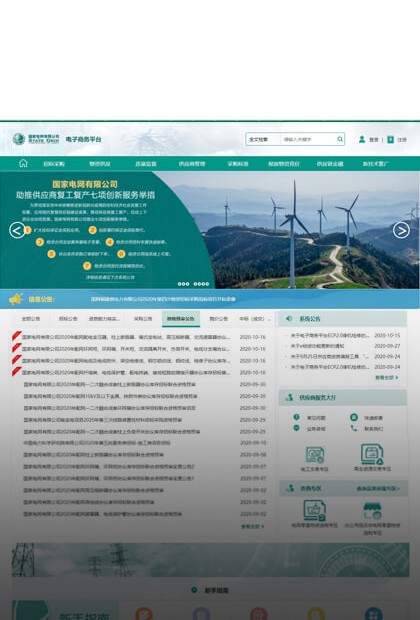Open the scrolling 信息公告 notice text

point(163,299)
